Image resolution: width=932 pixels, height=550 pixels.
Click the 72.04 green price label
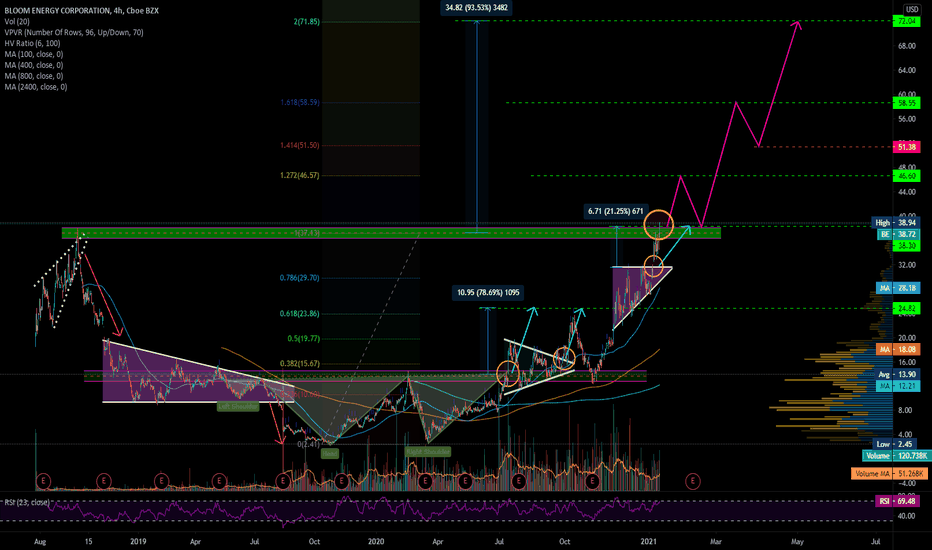[906, 21]
